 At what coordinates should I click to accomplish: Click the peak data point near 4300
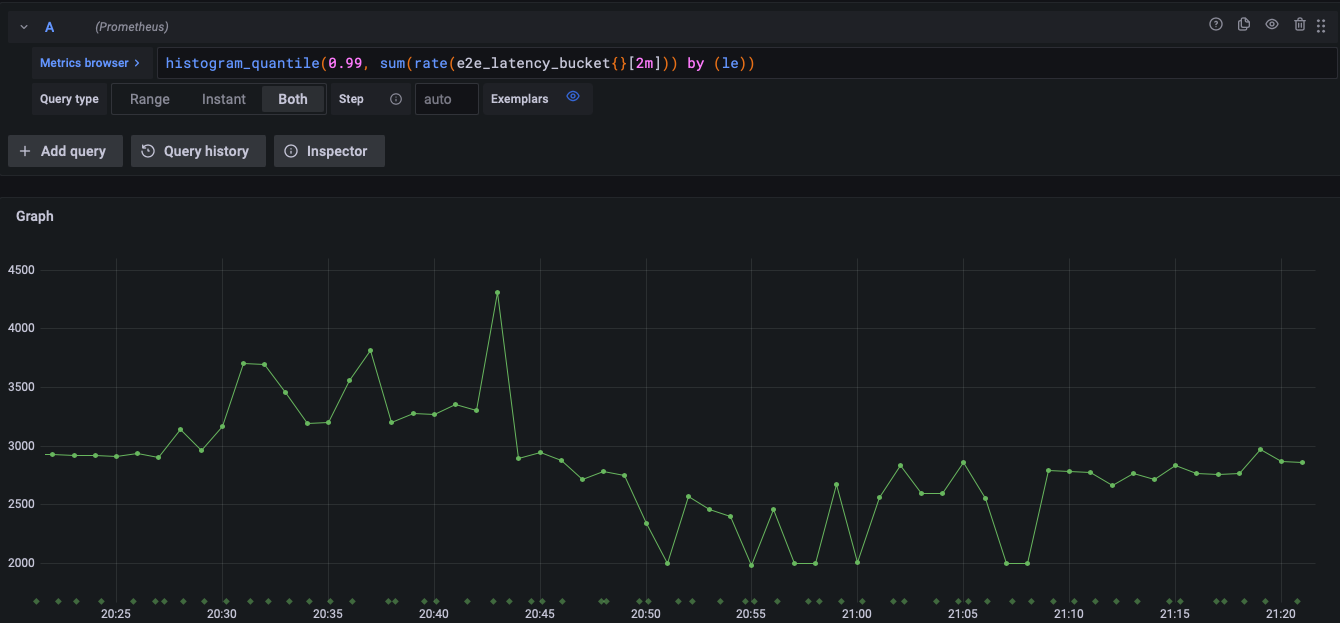(x=497, y=293)
